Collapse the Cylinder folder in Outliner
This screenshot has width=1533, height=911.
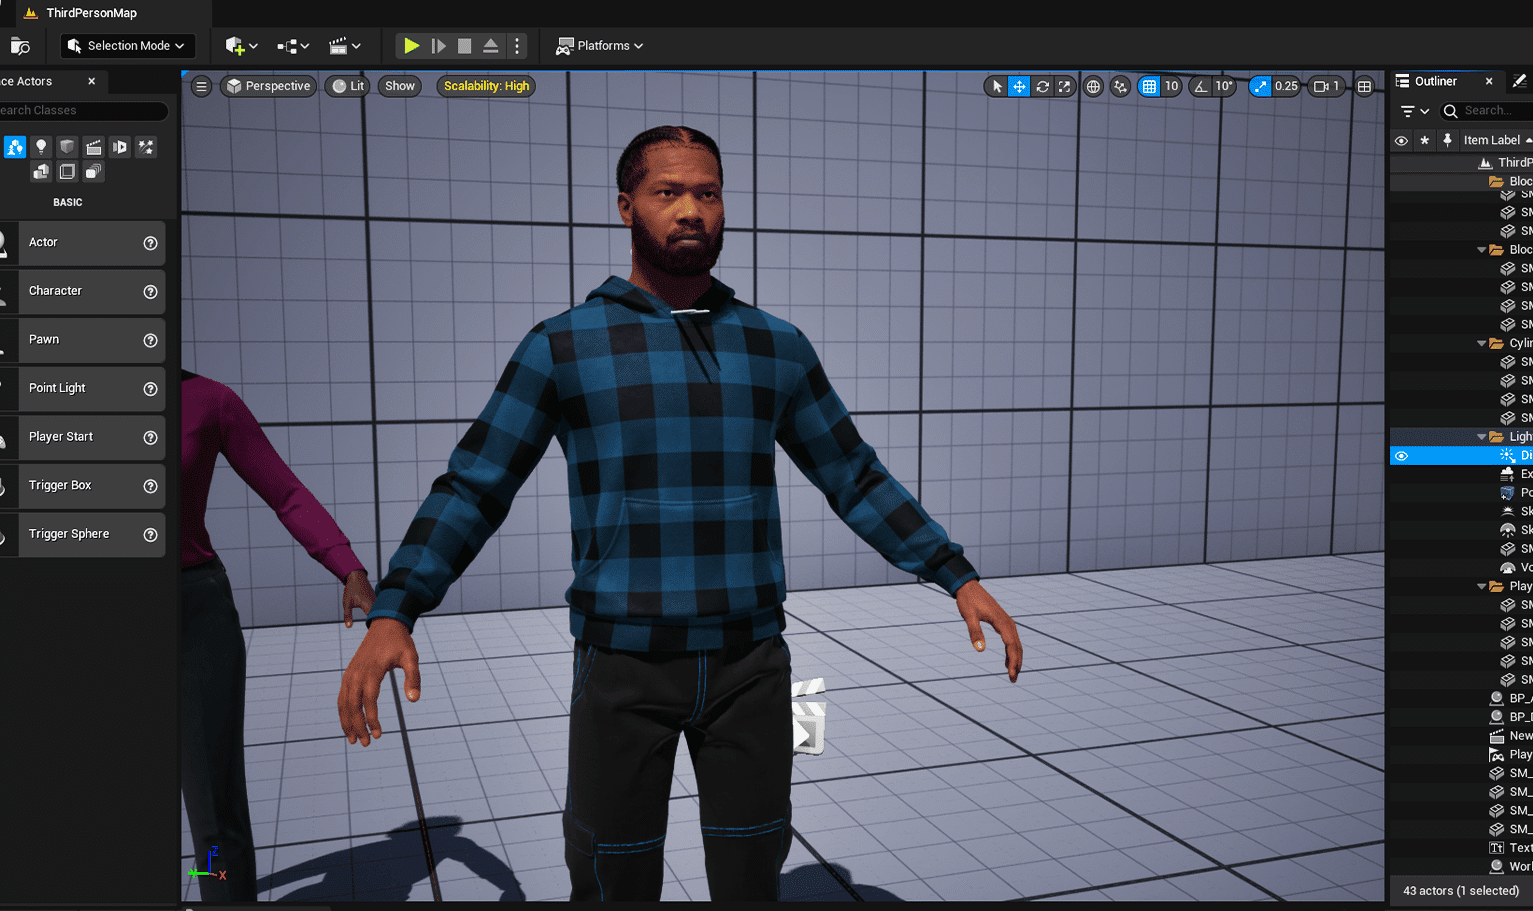click(1482, 344)
